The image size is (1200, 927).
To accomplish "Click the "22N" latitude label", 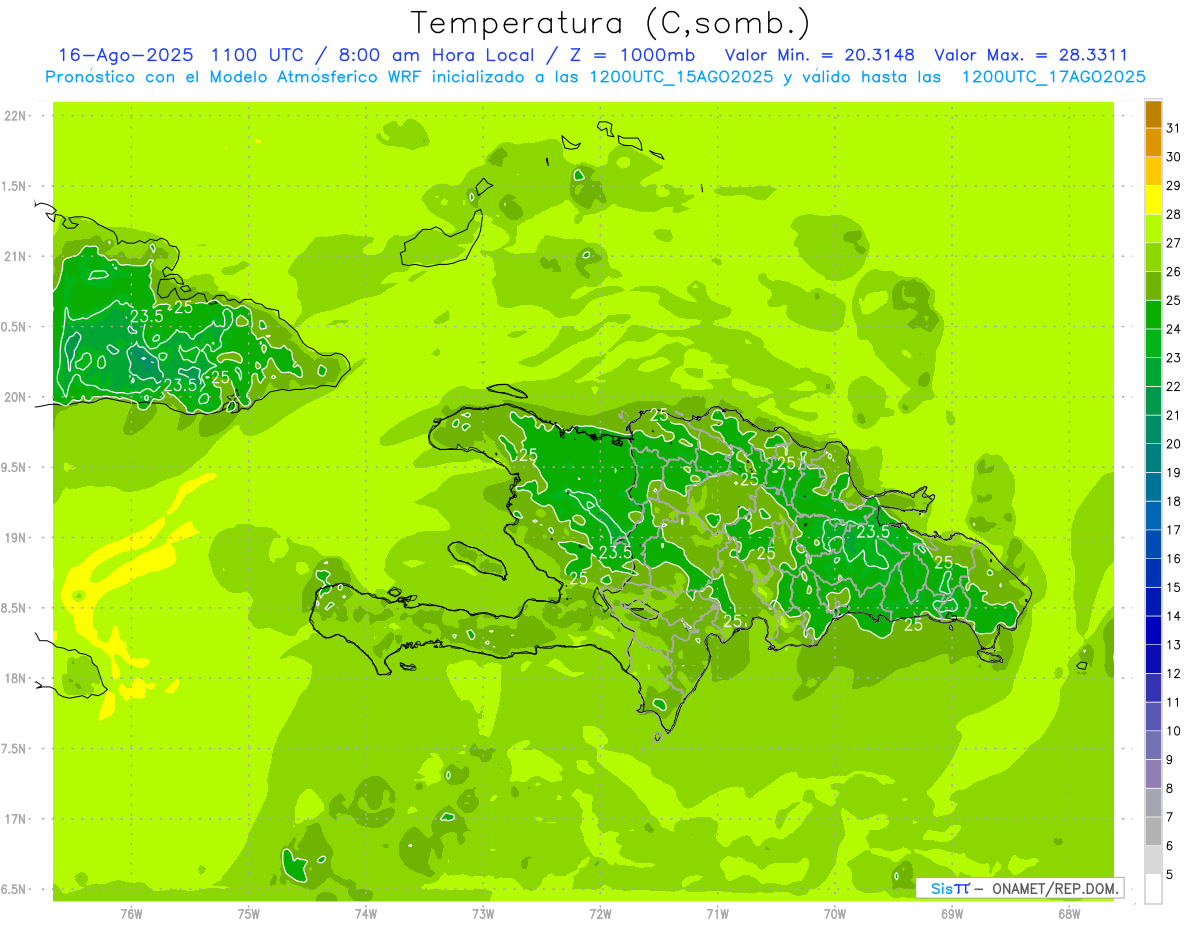I will point(15,116).
